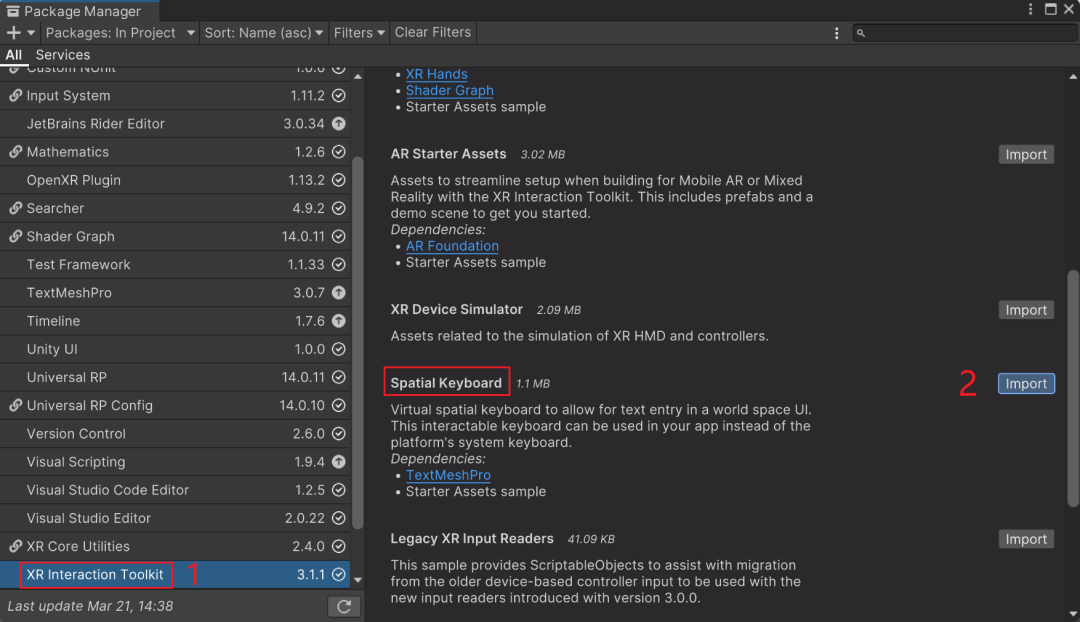Select Unity UI package
The width and height of the screenshot is (1080, 622).
click(176, 350)
